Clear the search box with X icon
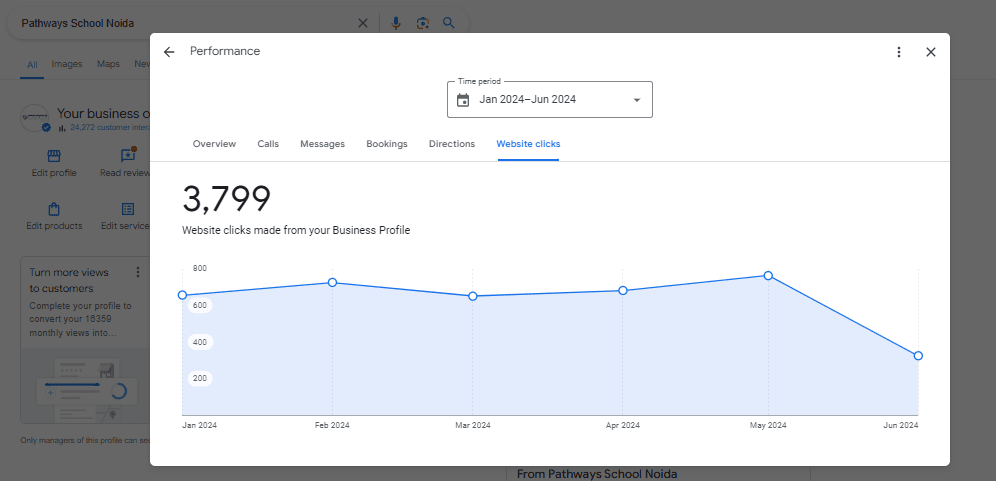The height and width of the screenshot is (481, 996). (x=363, y=23)
